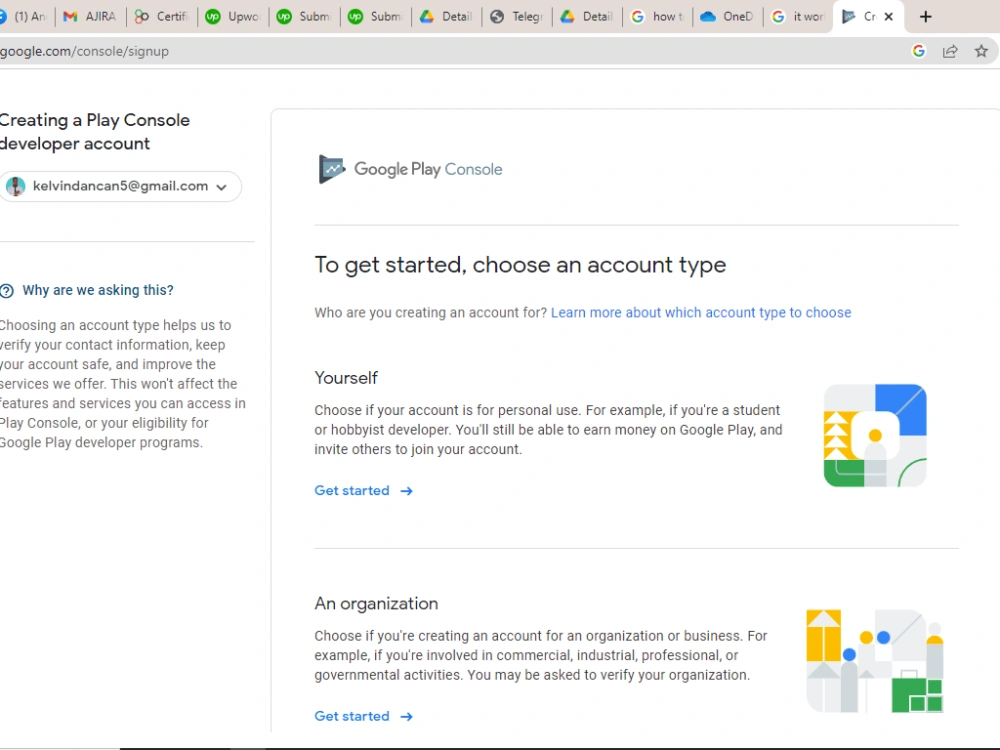Expand the kelvindancan5@gmail.com account dropdown
Viewport: 1000px width, 750px height.
tap(221, 187)
